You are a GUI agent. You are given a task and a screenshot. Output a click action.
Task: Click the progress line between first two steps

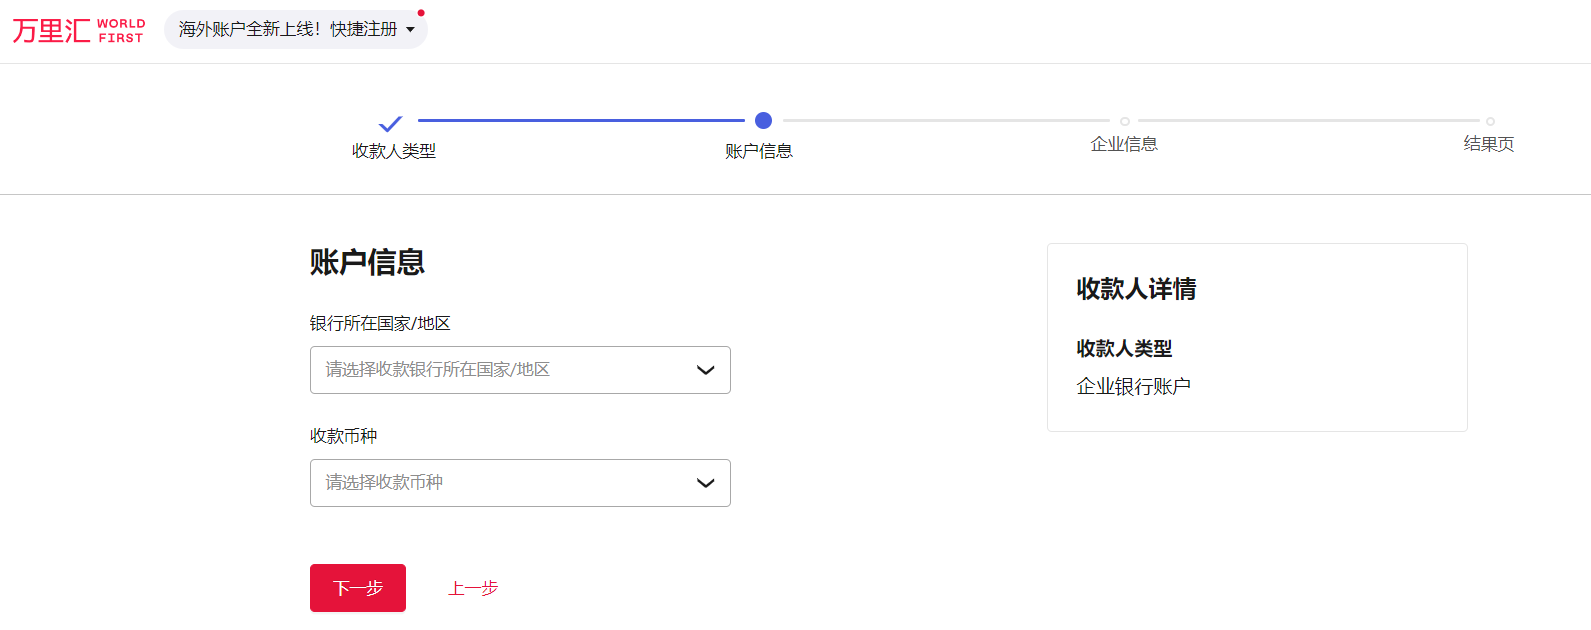[580, 120]
